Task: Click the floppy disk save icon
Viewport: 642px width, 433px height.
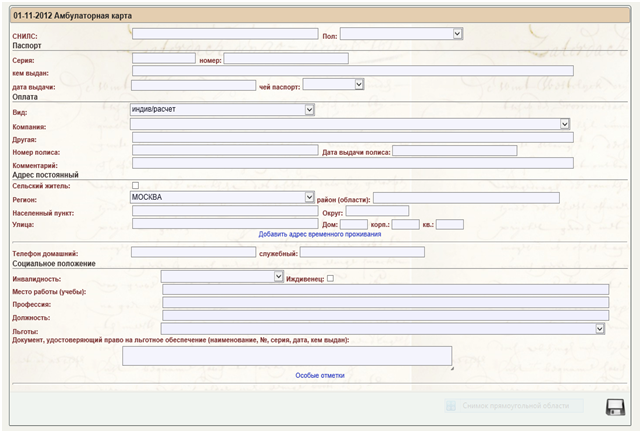Action: click(616, 406)
